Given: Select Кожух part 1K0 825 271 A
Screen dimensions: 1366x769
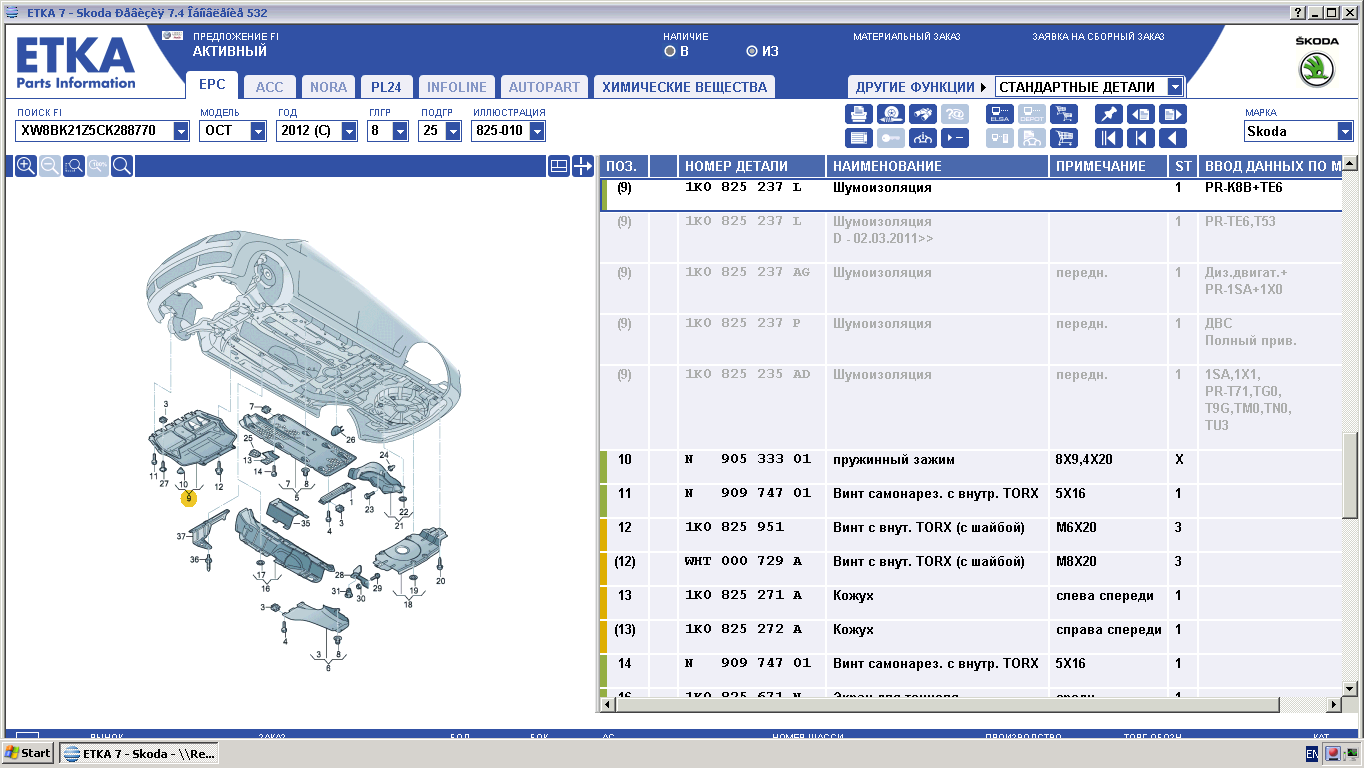Looking at the screenshot, I should pyautogui.click(x=970, y=603).
